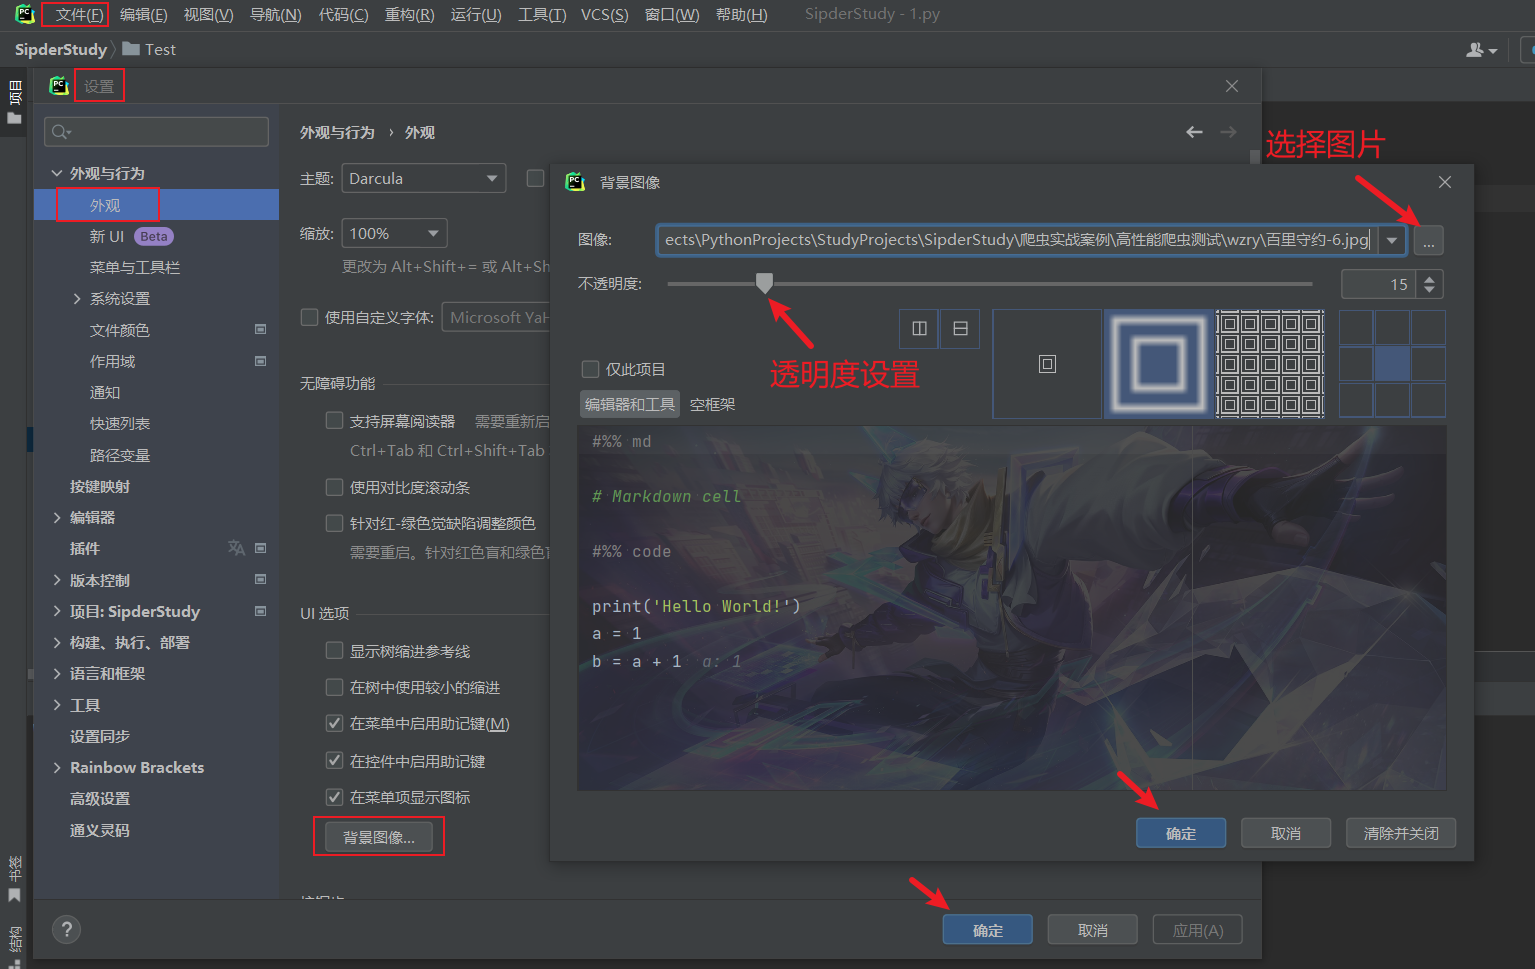Pick the center cell in the anchor grid
1535x969 pixels.
tap(1392, 364)
